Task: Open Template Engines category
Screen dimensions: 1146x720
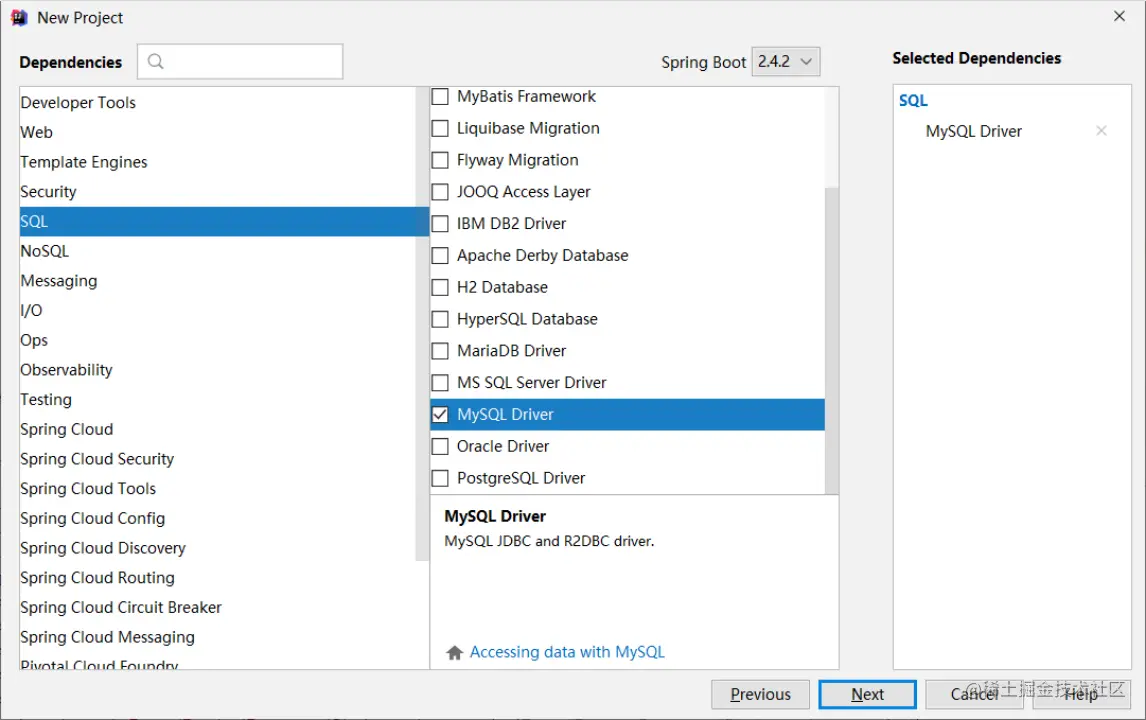Action: 218,162
